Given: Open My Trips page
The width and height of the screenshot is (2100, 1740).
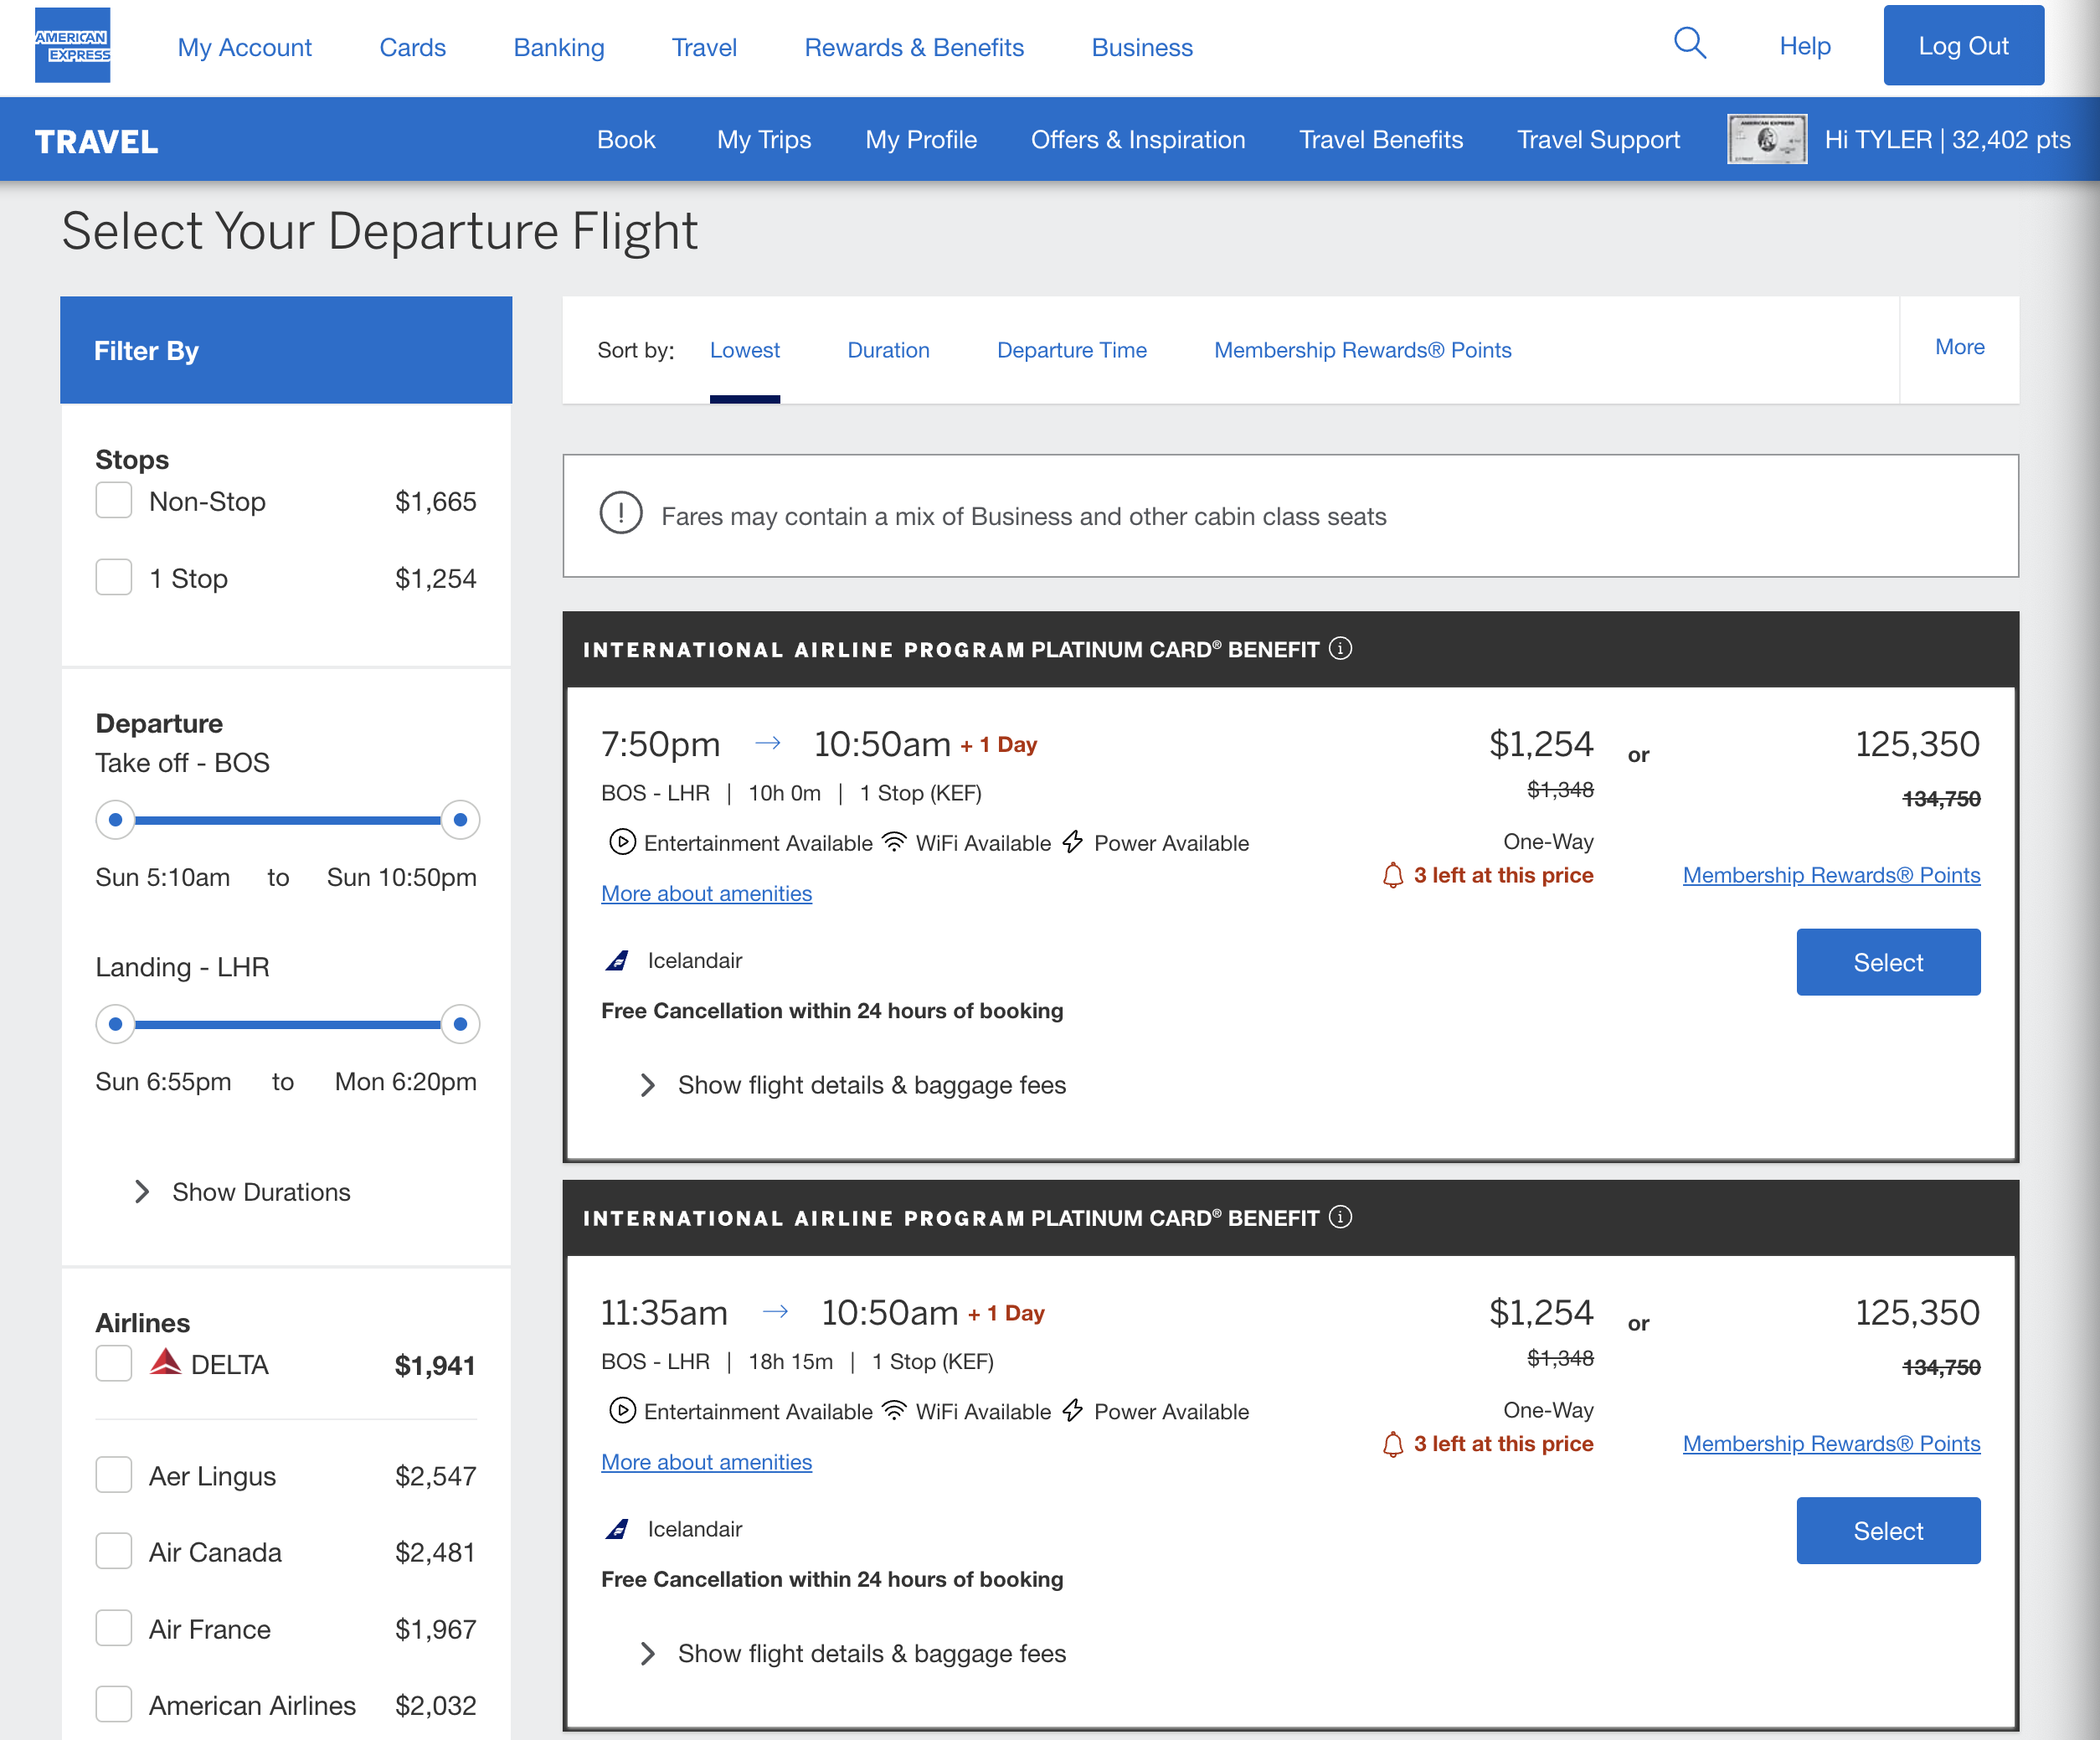Looking at the screenshot, I should [764, 139].
